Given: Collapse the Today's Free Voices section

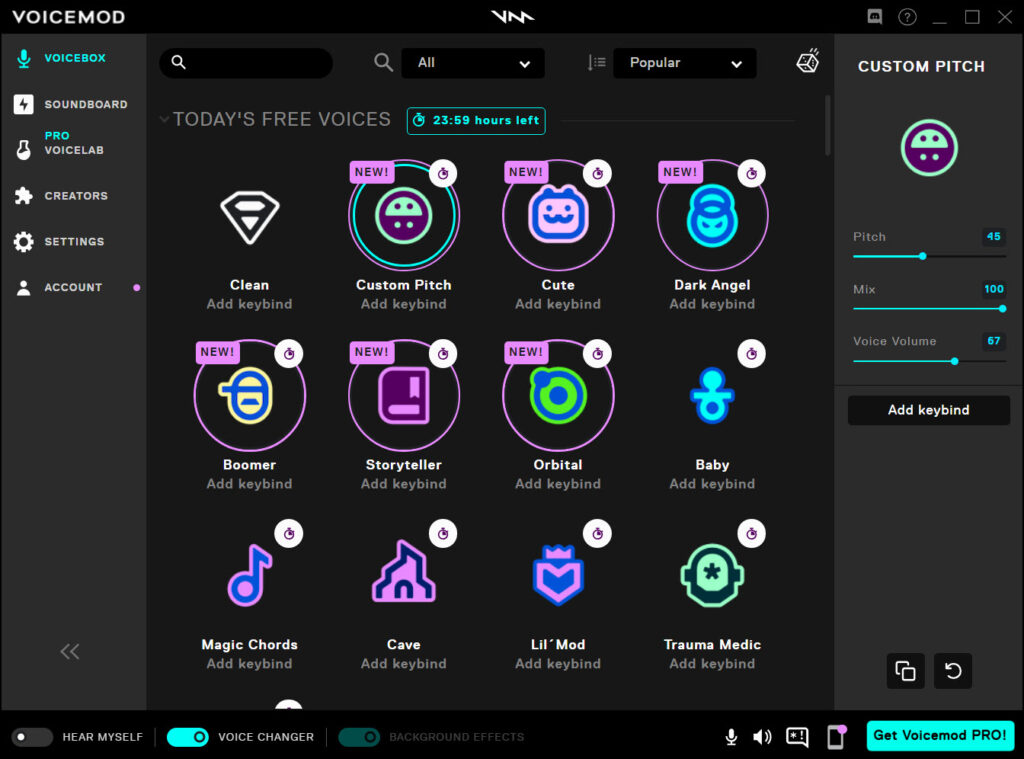Looking at the screenshot, I should [165, 119].
